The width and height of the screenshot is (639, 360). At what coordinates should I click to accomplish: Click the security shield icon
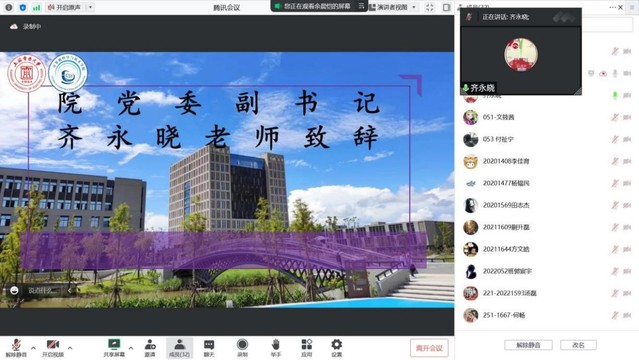click(x=22, y=7)
